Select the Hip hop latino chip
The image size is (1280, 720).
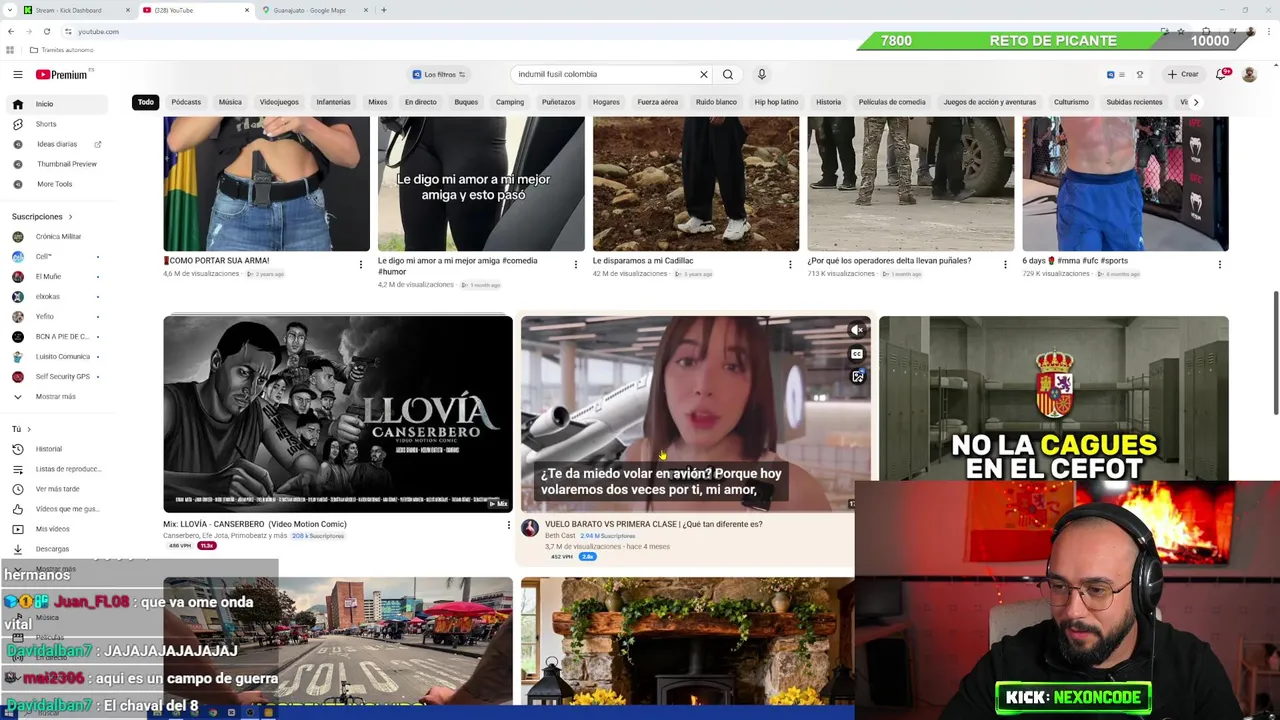click(x=776, y=102)
